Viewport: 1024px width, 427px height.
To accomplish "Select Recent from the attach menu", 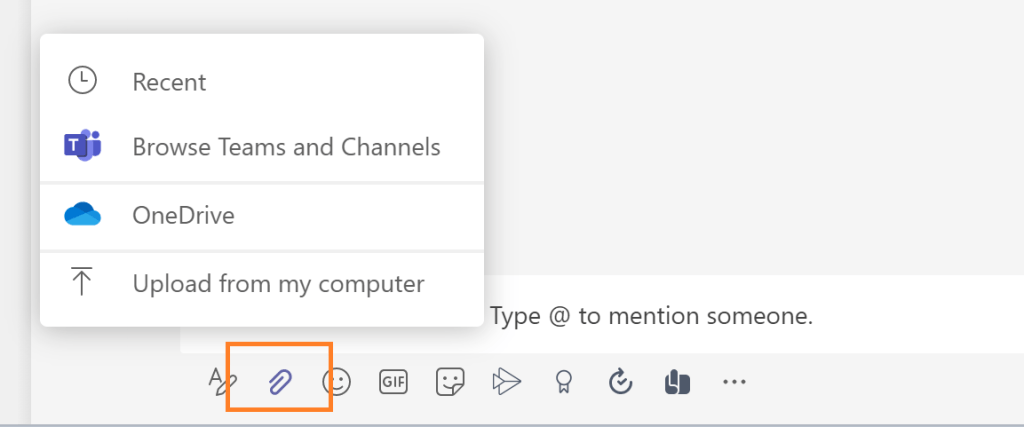I will coord(169,82).
